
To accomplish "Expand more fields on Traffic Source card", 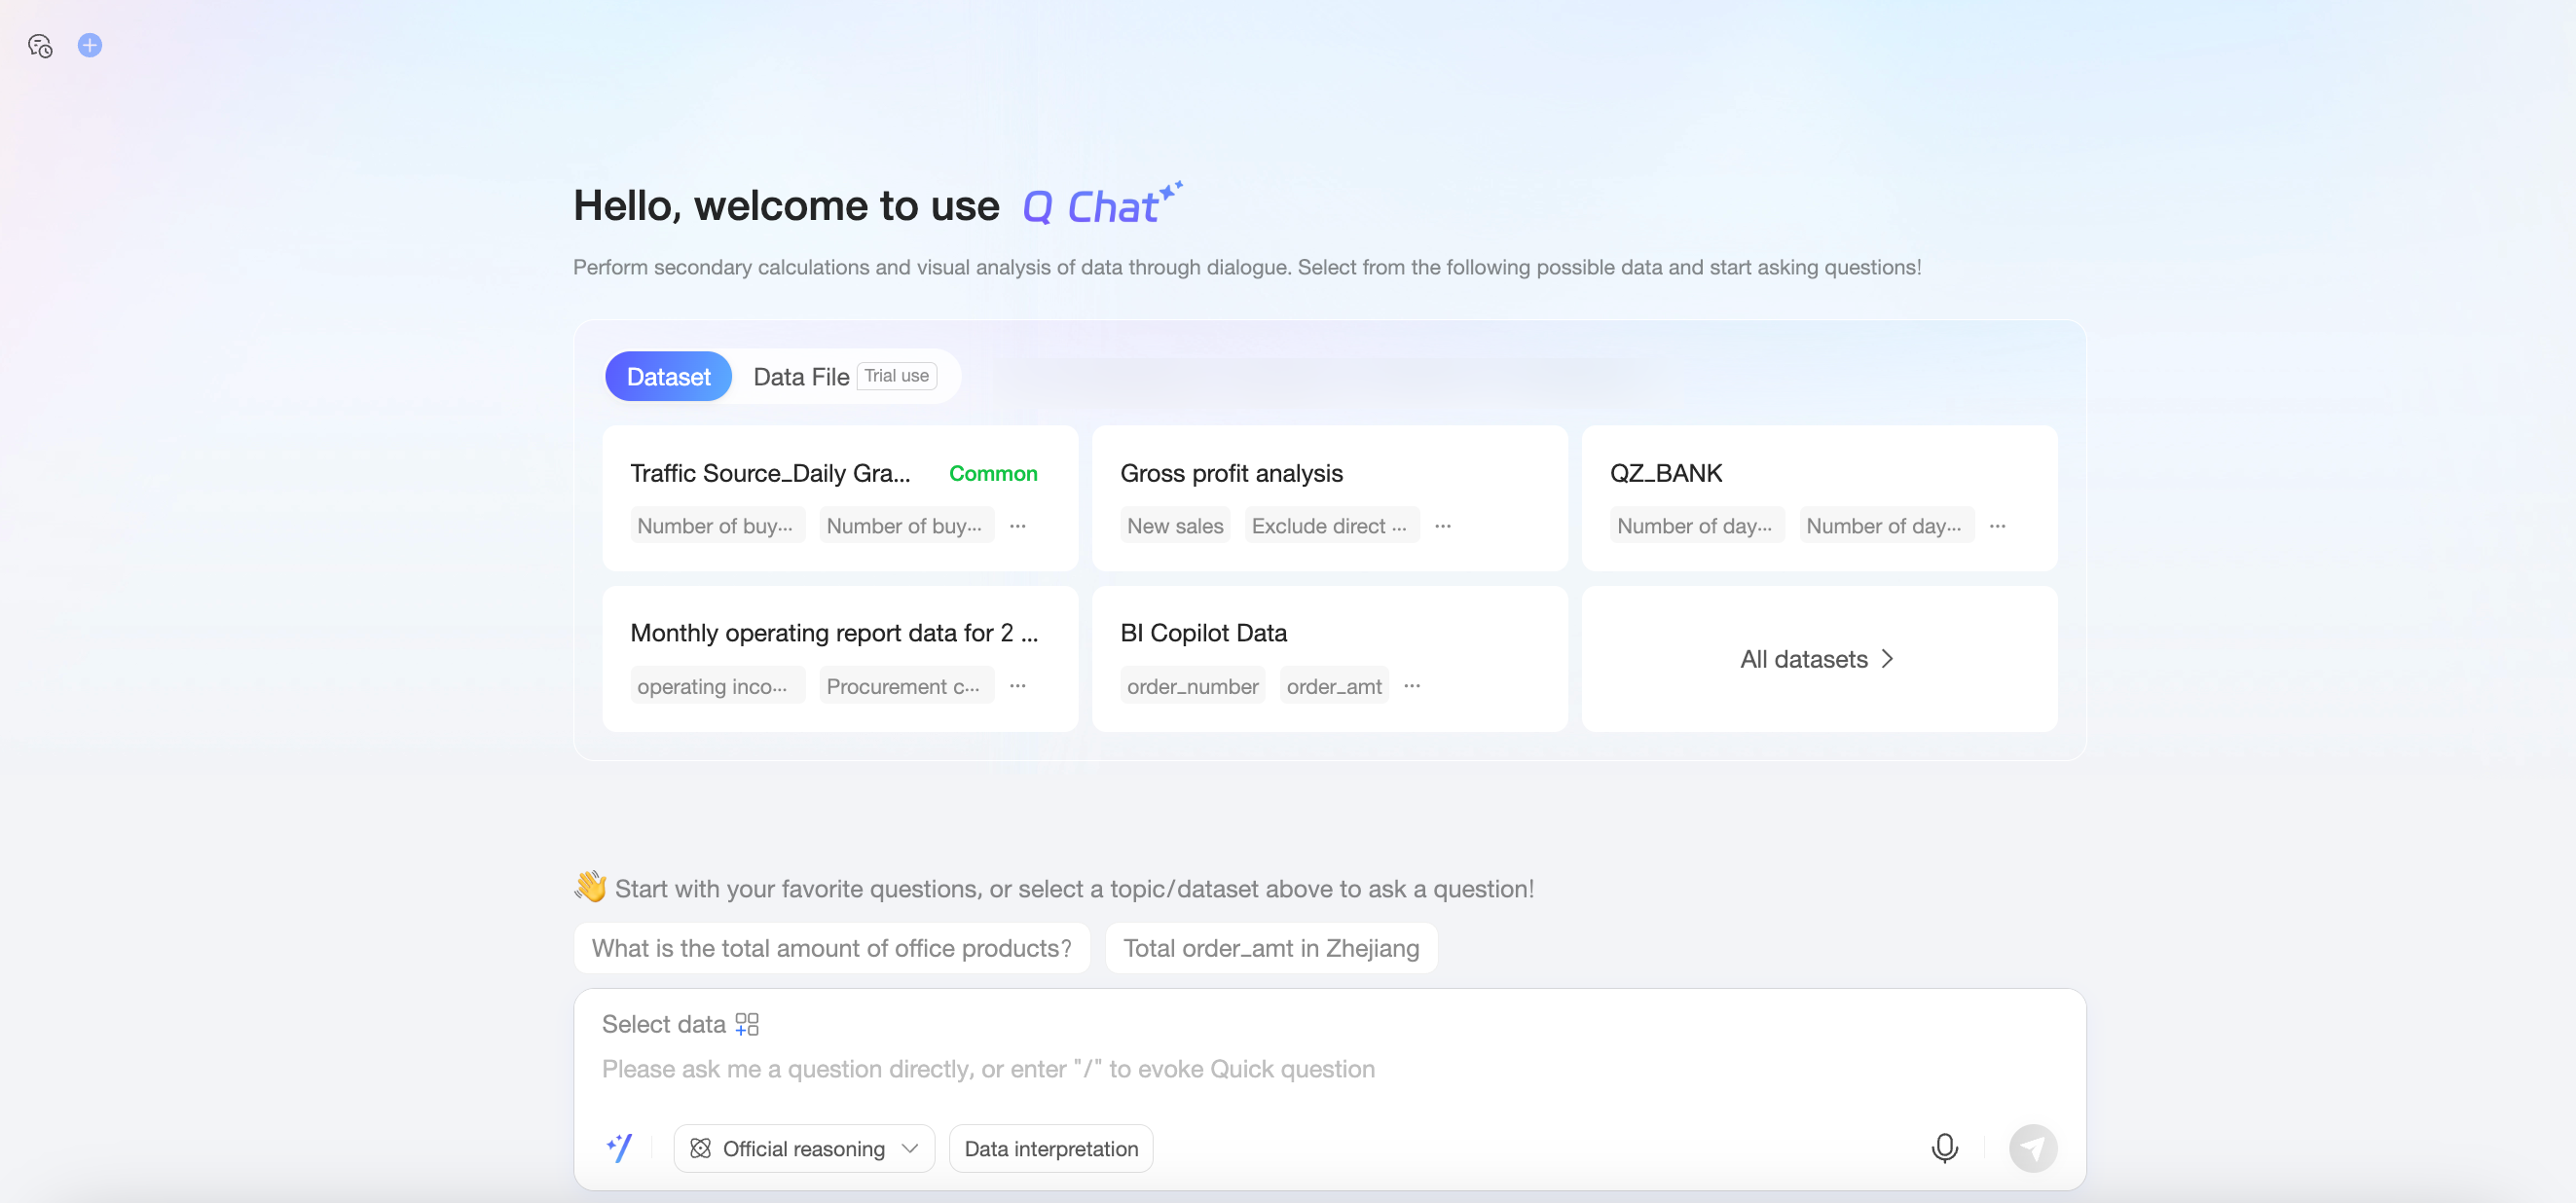I will (1018, 526).
